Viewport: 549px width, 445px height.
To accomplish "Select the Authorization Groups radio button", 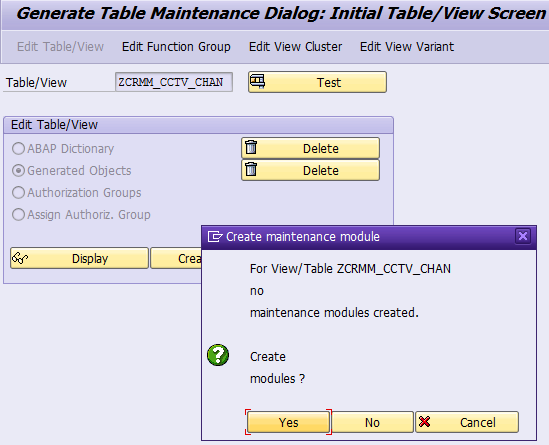I will (x=18, y=193).
